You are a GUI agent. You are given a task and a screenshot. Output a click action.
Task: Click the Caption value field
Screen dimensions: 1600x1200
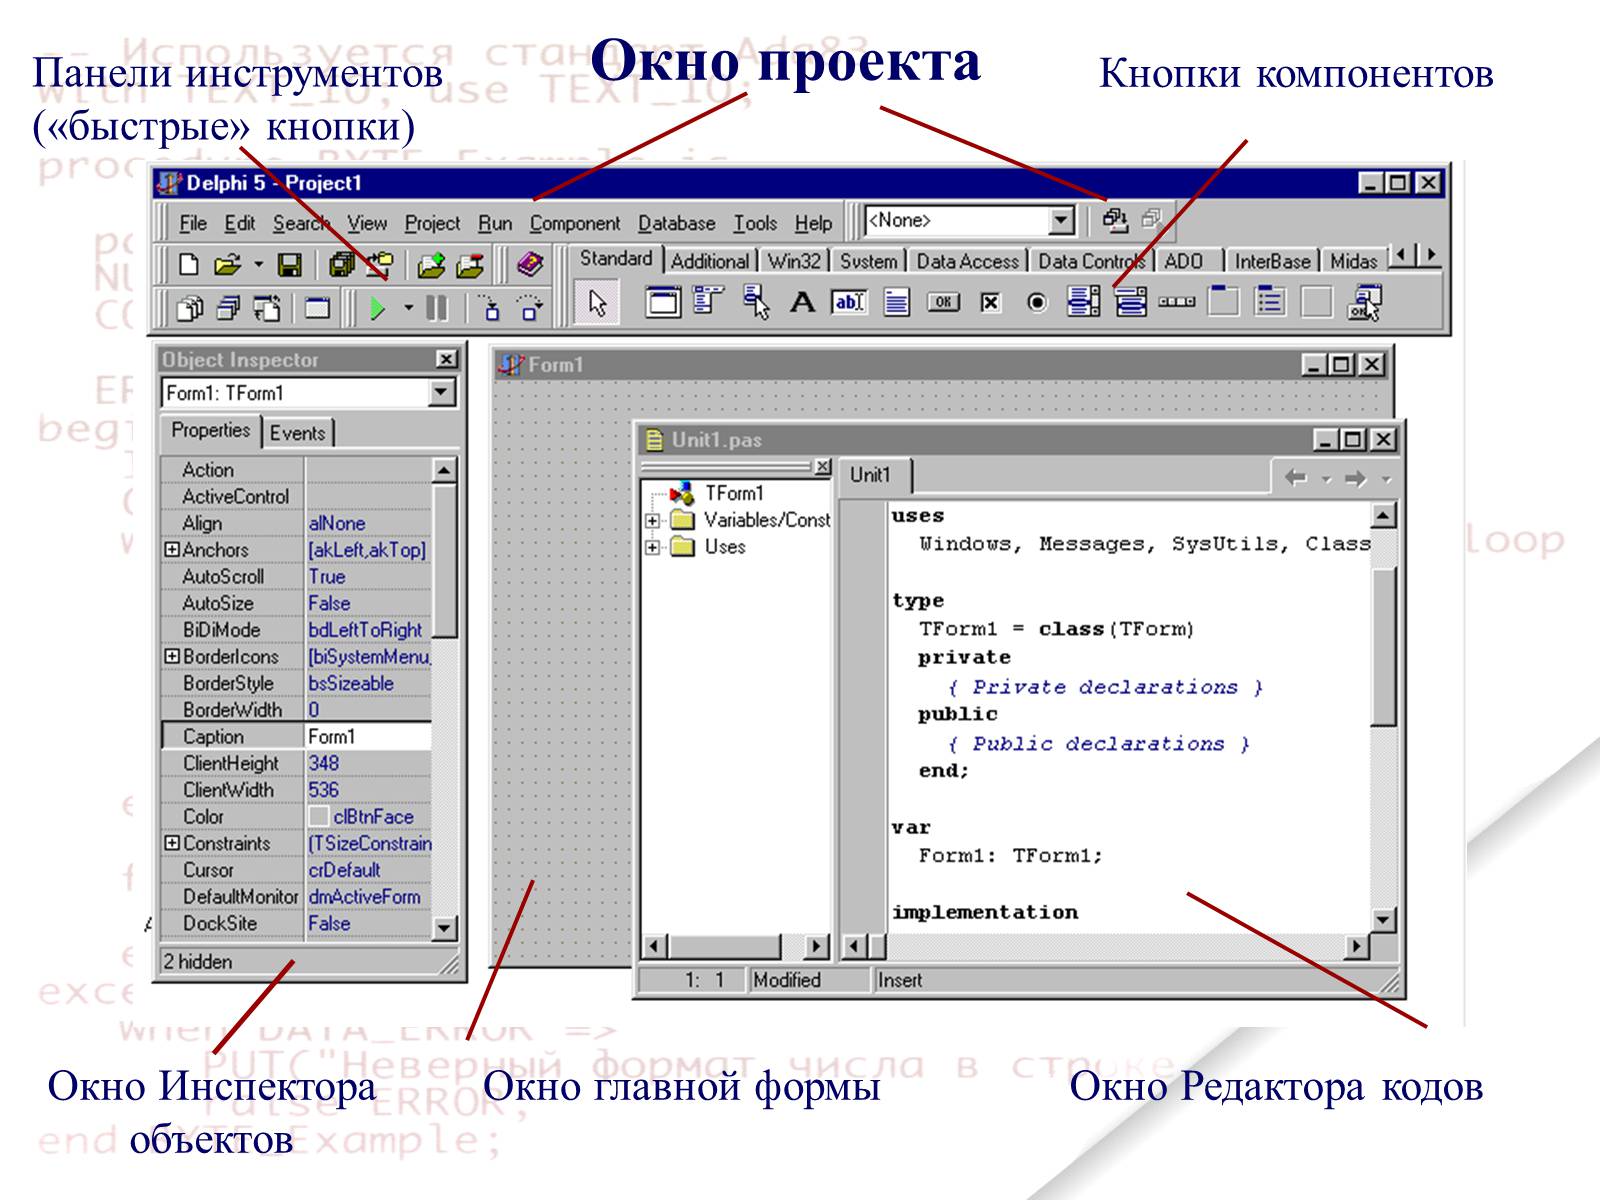click(x=367, y=737)
